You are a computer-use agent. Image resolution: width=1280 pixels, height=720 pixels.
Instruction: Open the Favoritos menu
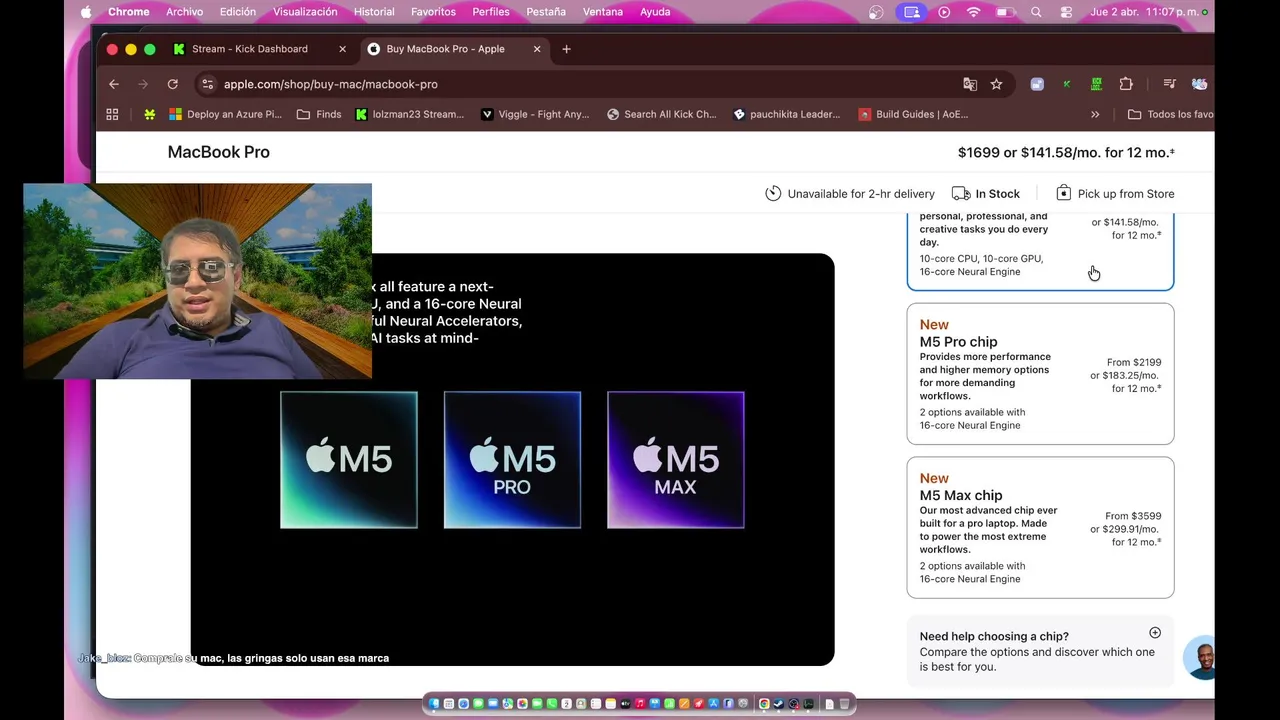[433, 12]
